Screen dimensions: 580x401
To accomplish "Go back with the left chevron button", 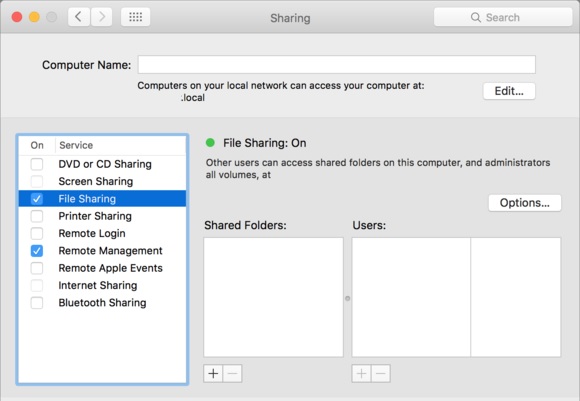I will pyautogui.click(x=78, y=17).
